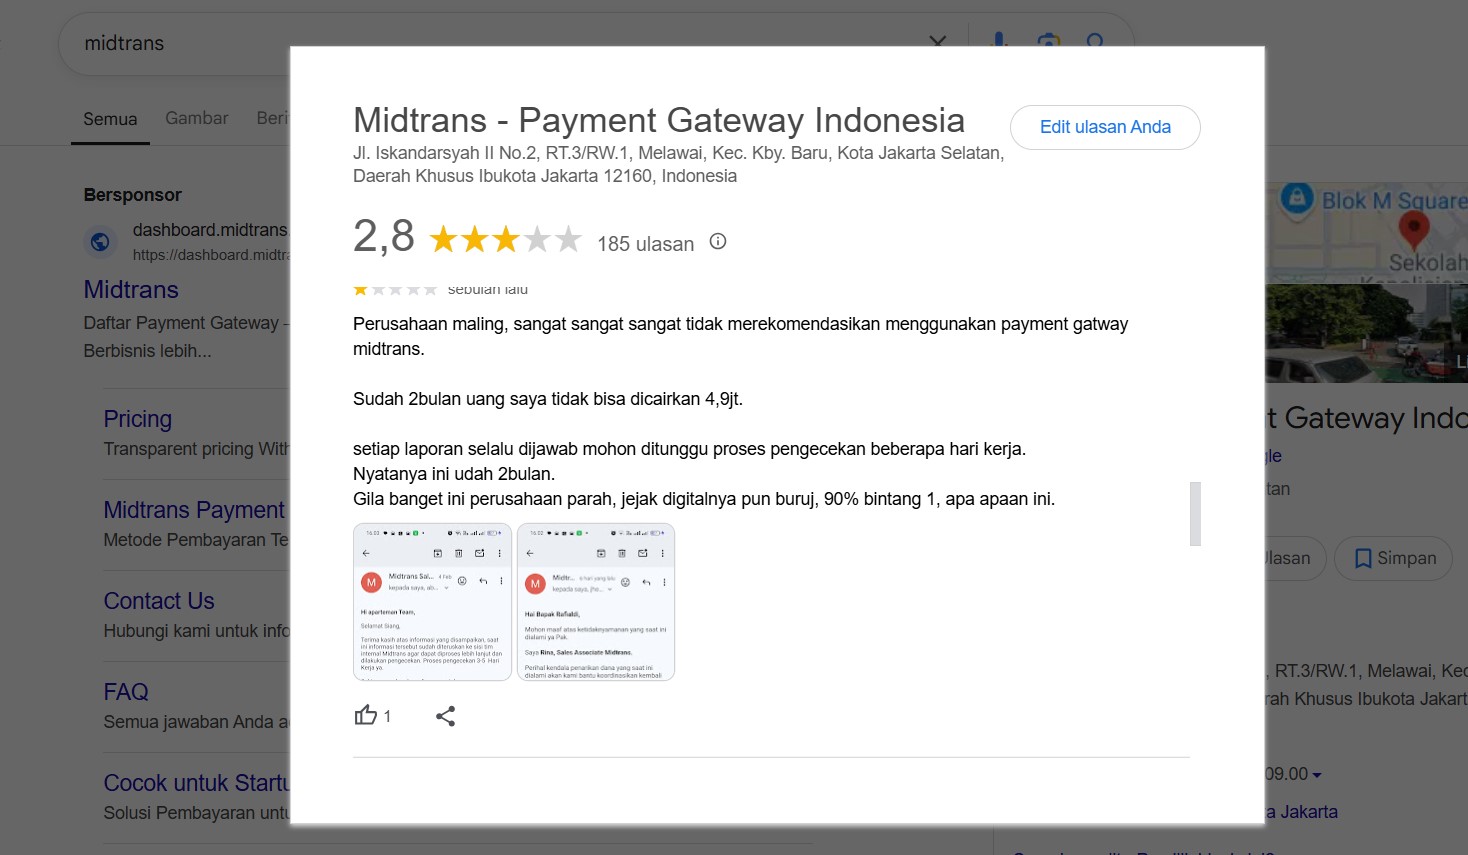Viewport: 1468px width, 855px height.
Task: Click the 2,8 star rating stars
Action: [x=505, y=240]
